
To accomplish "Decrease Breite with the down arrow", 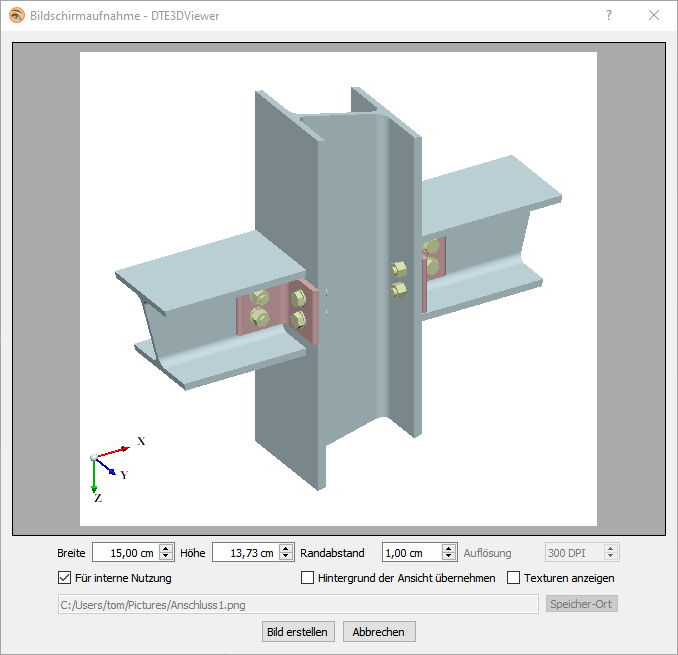I will pyautogui.click(x=166, y=557).
